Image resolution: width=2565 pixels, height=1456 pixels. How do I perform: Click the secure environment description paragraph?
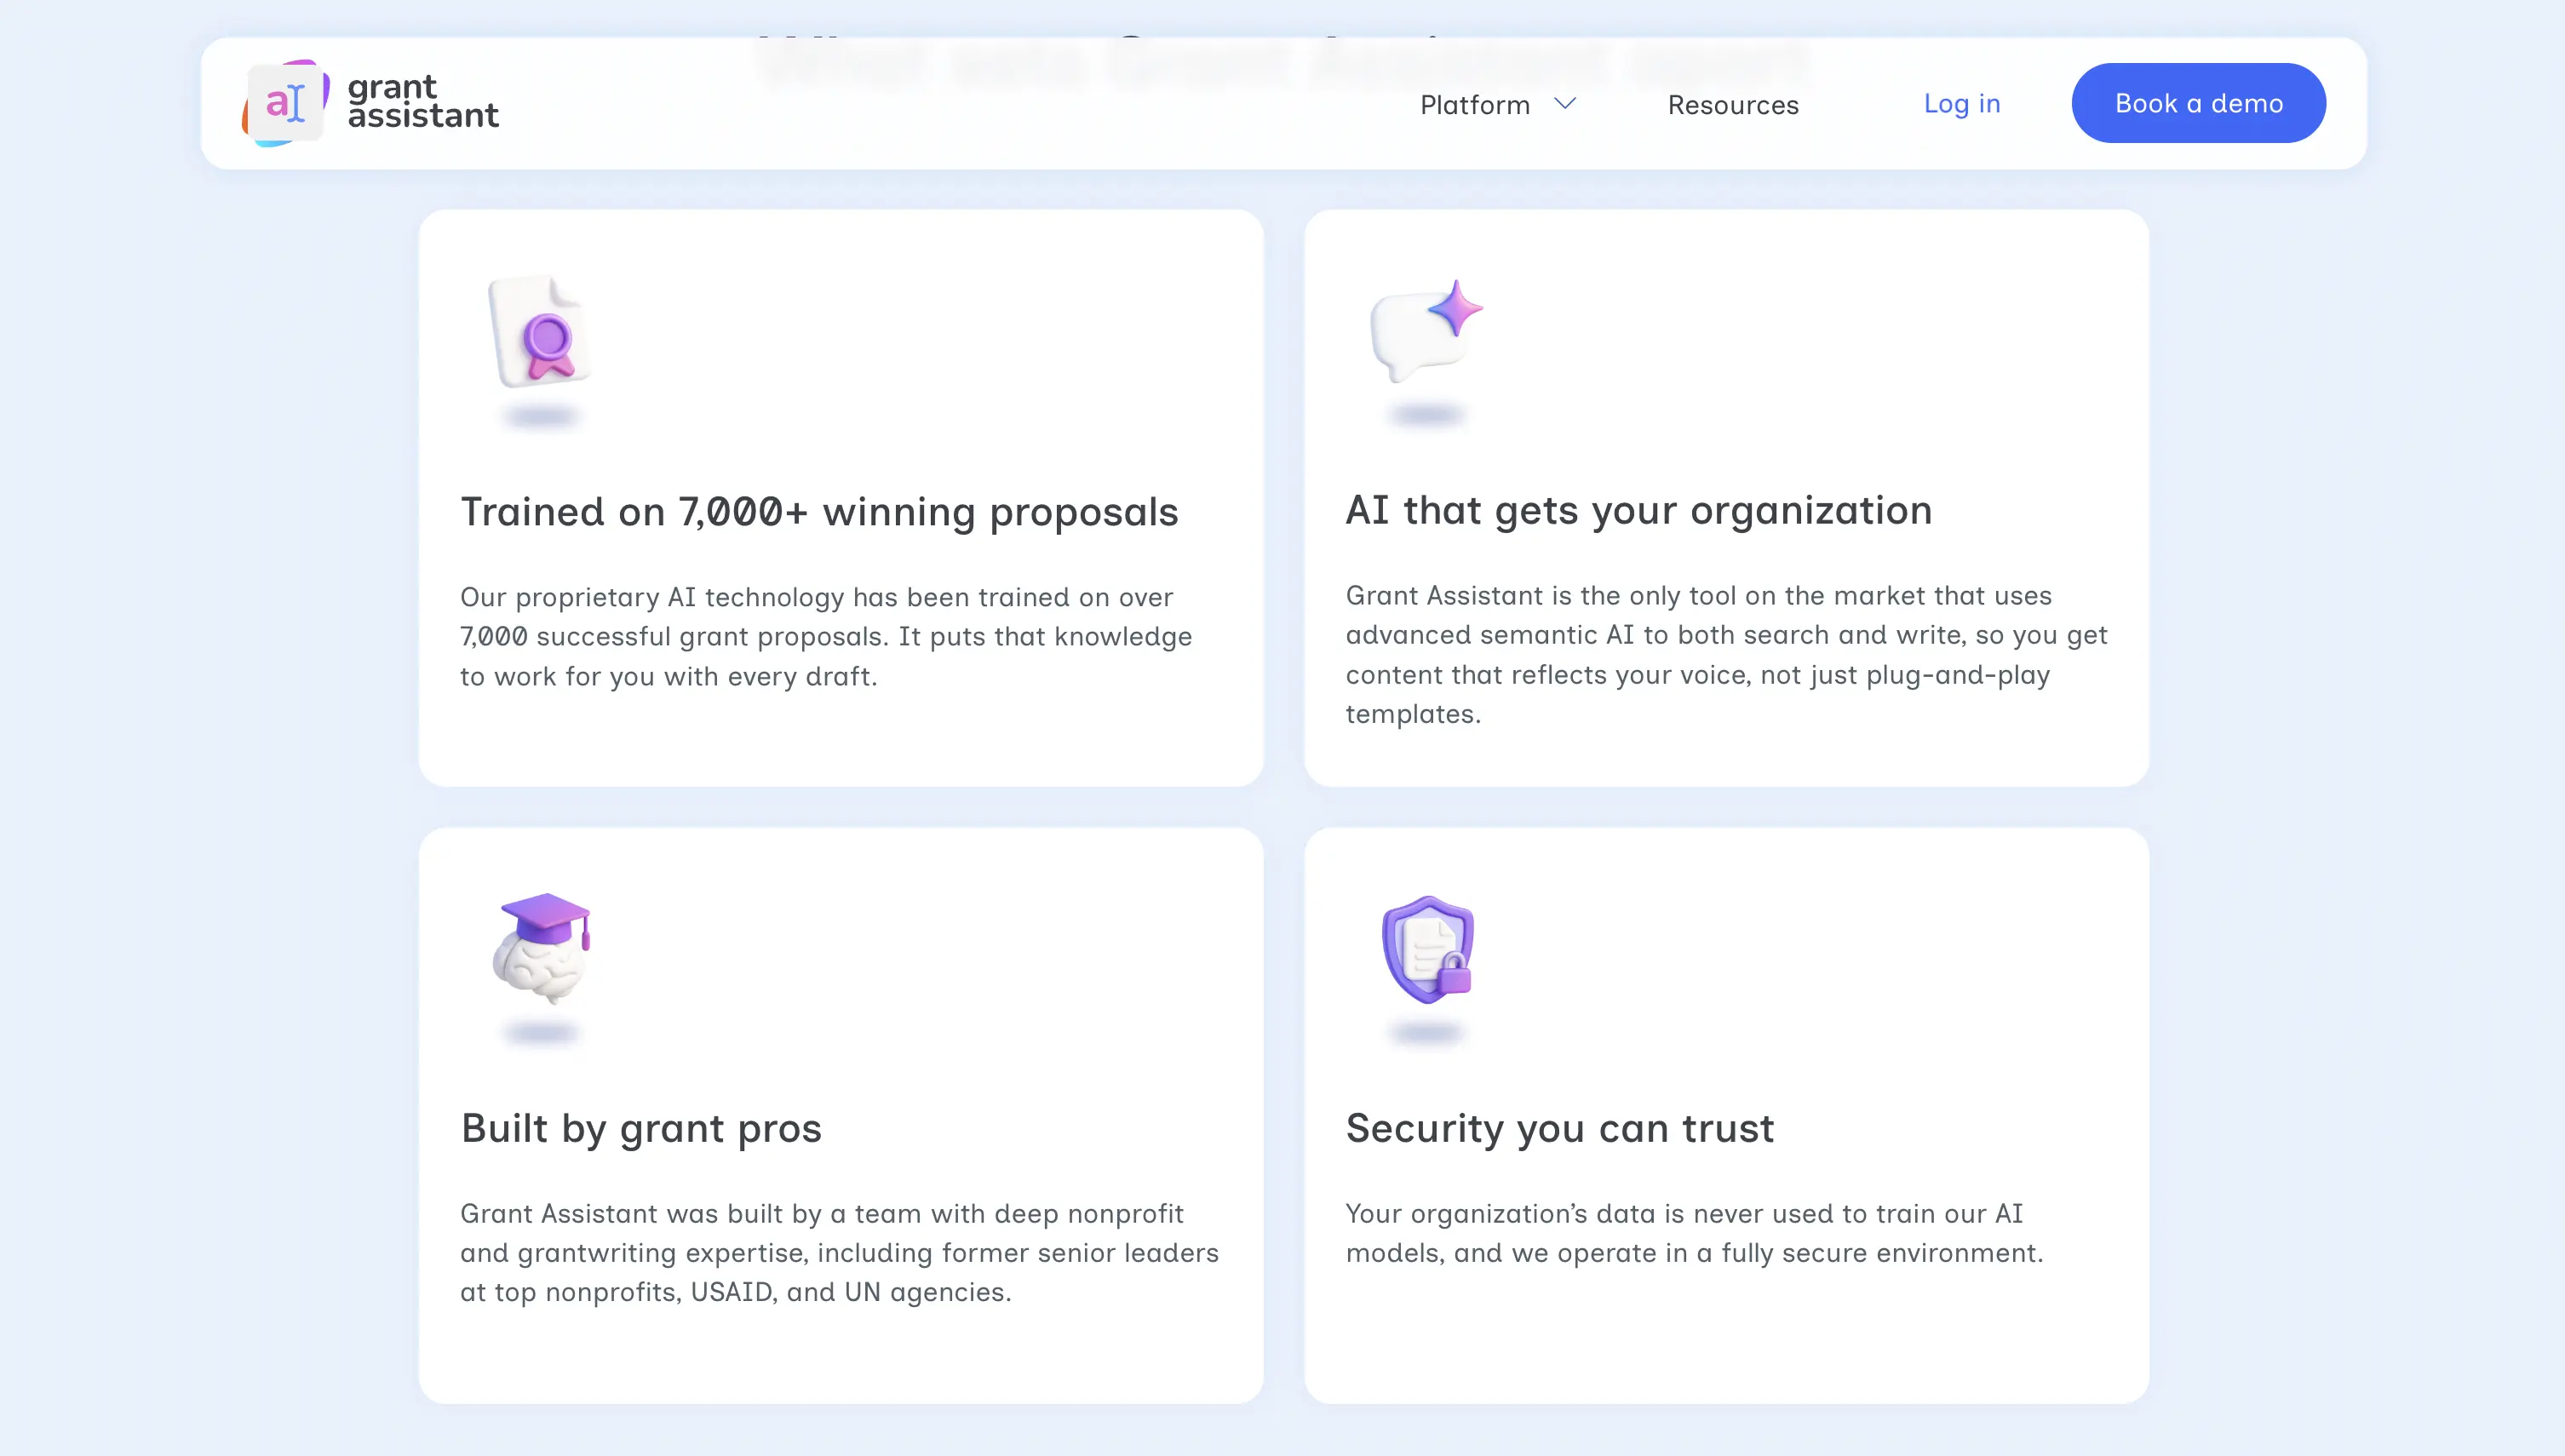coord(1694,1232)
